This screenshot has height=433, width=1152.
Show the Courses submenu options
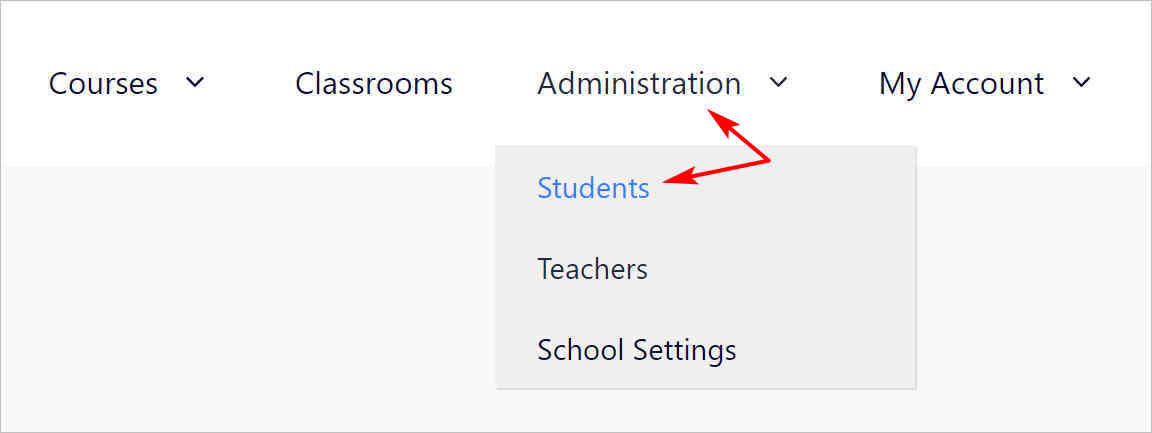(195, 82)
